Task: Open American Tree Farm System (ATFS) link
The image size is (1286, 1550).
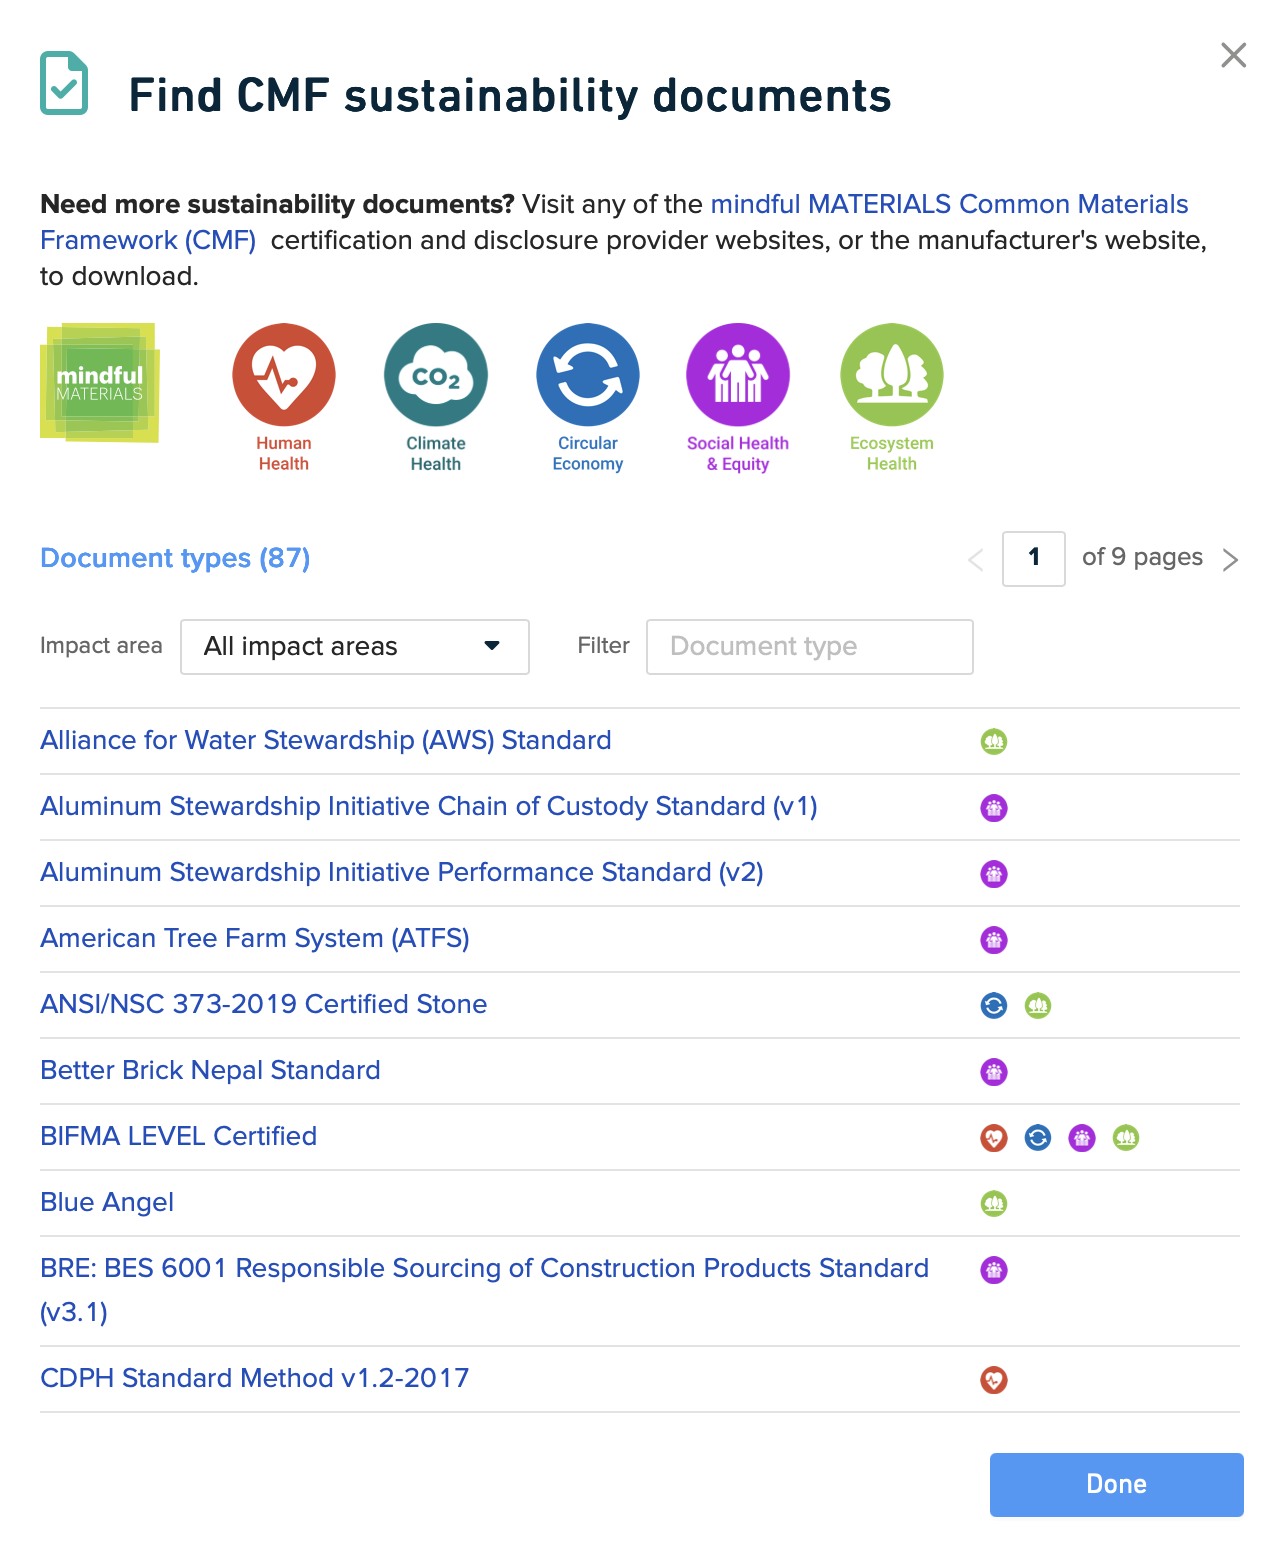Action: click(255, 938)
